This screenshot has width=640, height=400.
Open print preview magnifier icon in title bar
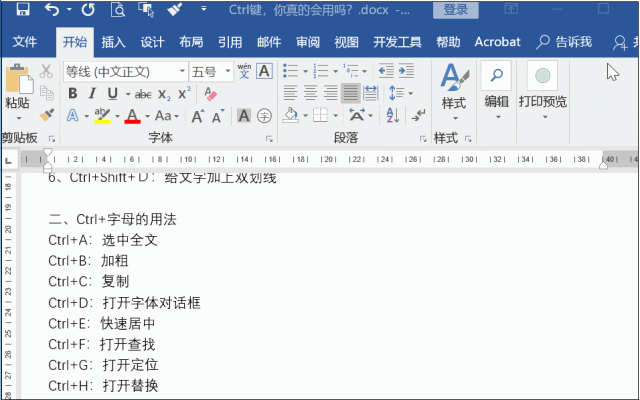coord(118,9)
